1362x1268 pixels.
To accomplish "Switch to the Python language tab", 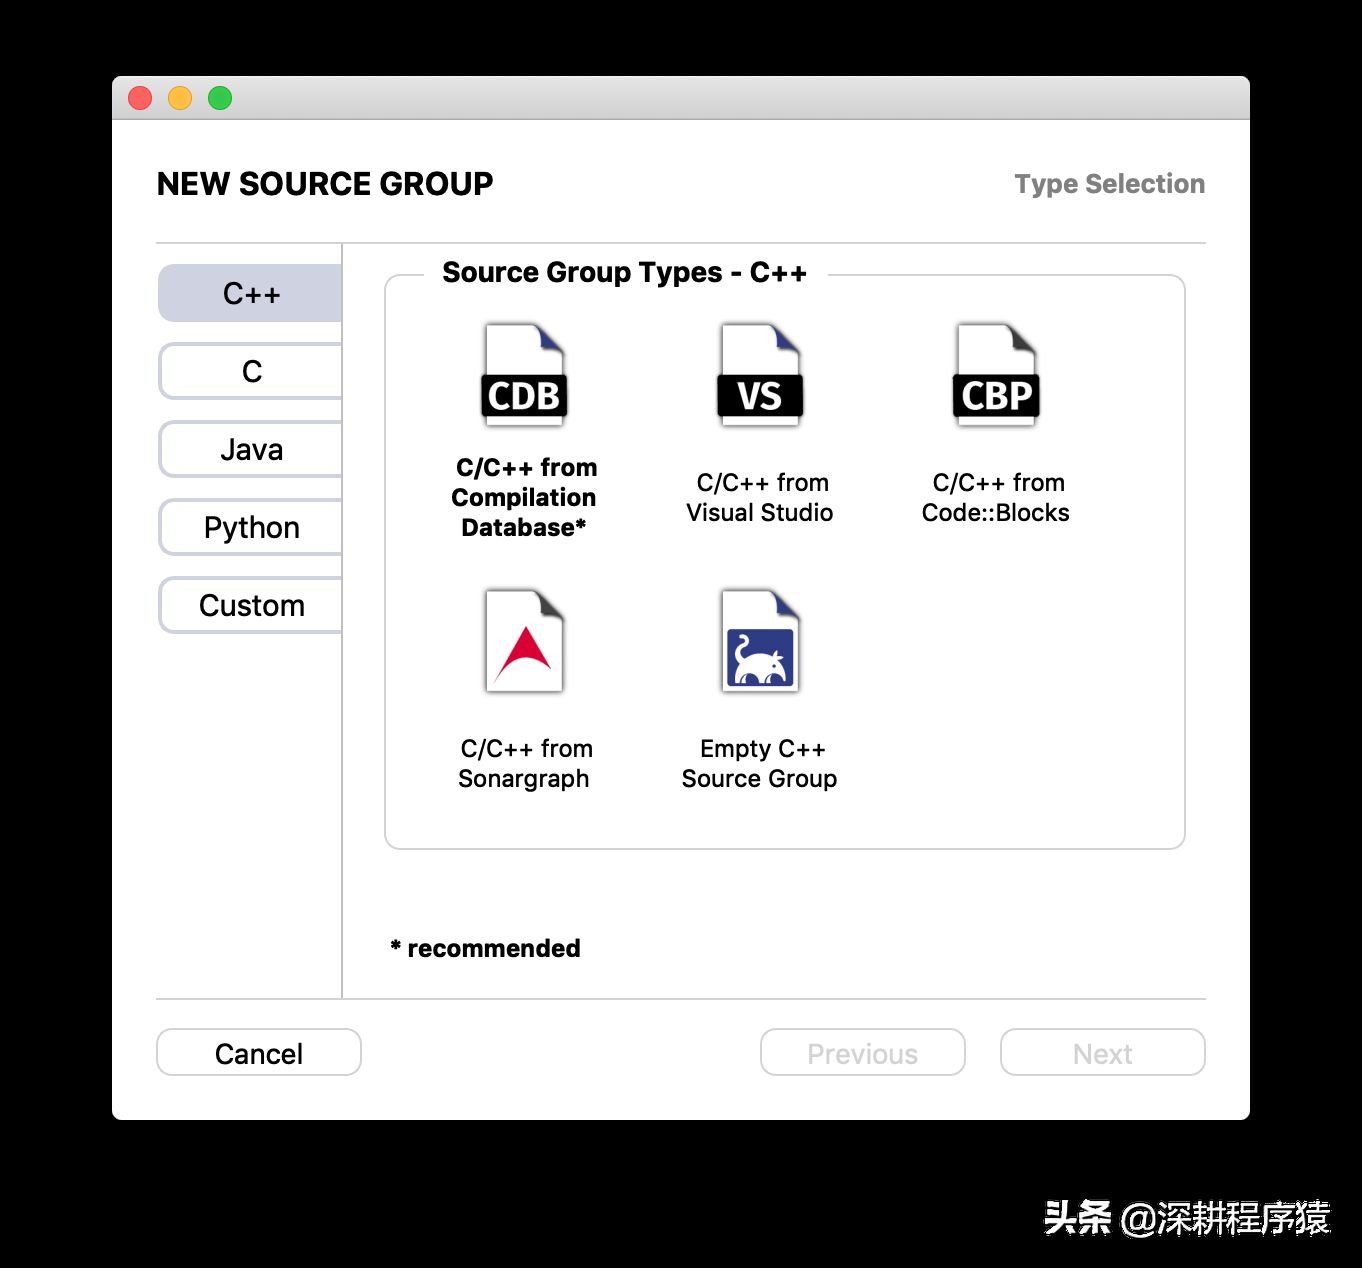I will coord(250,527).
